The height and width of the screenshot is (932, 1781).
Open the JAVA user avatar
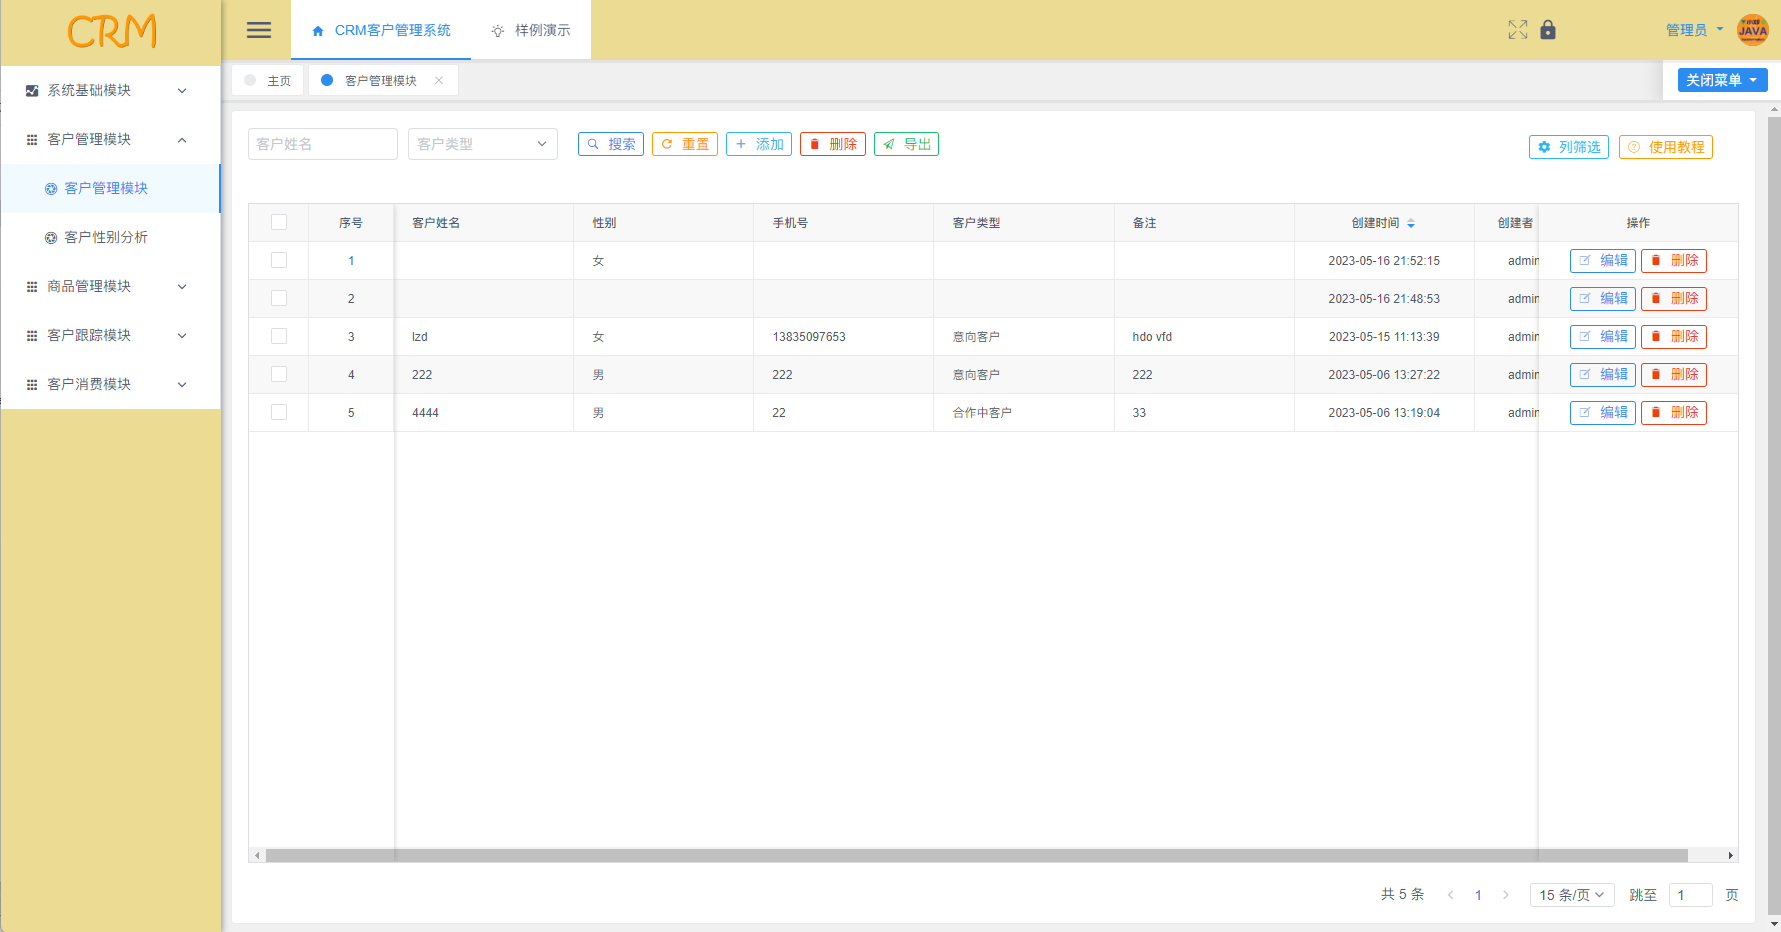click(x=1752, y=30)
